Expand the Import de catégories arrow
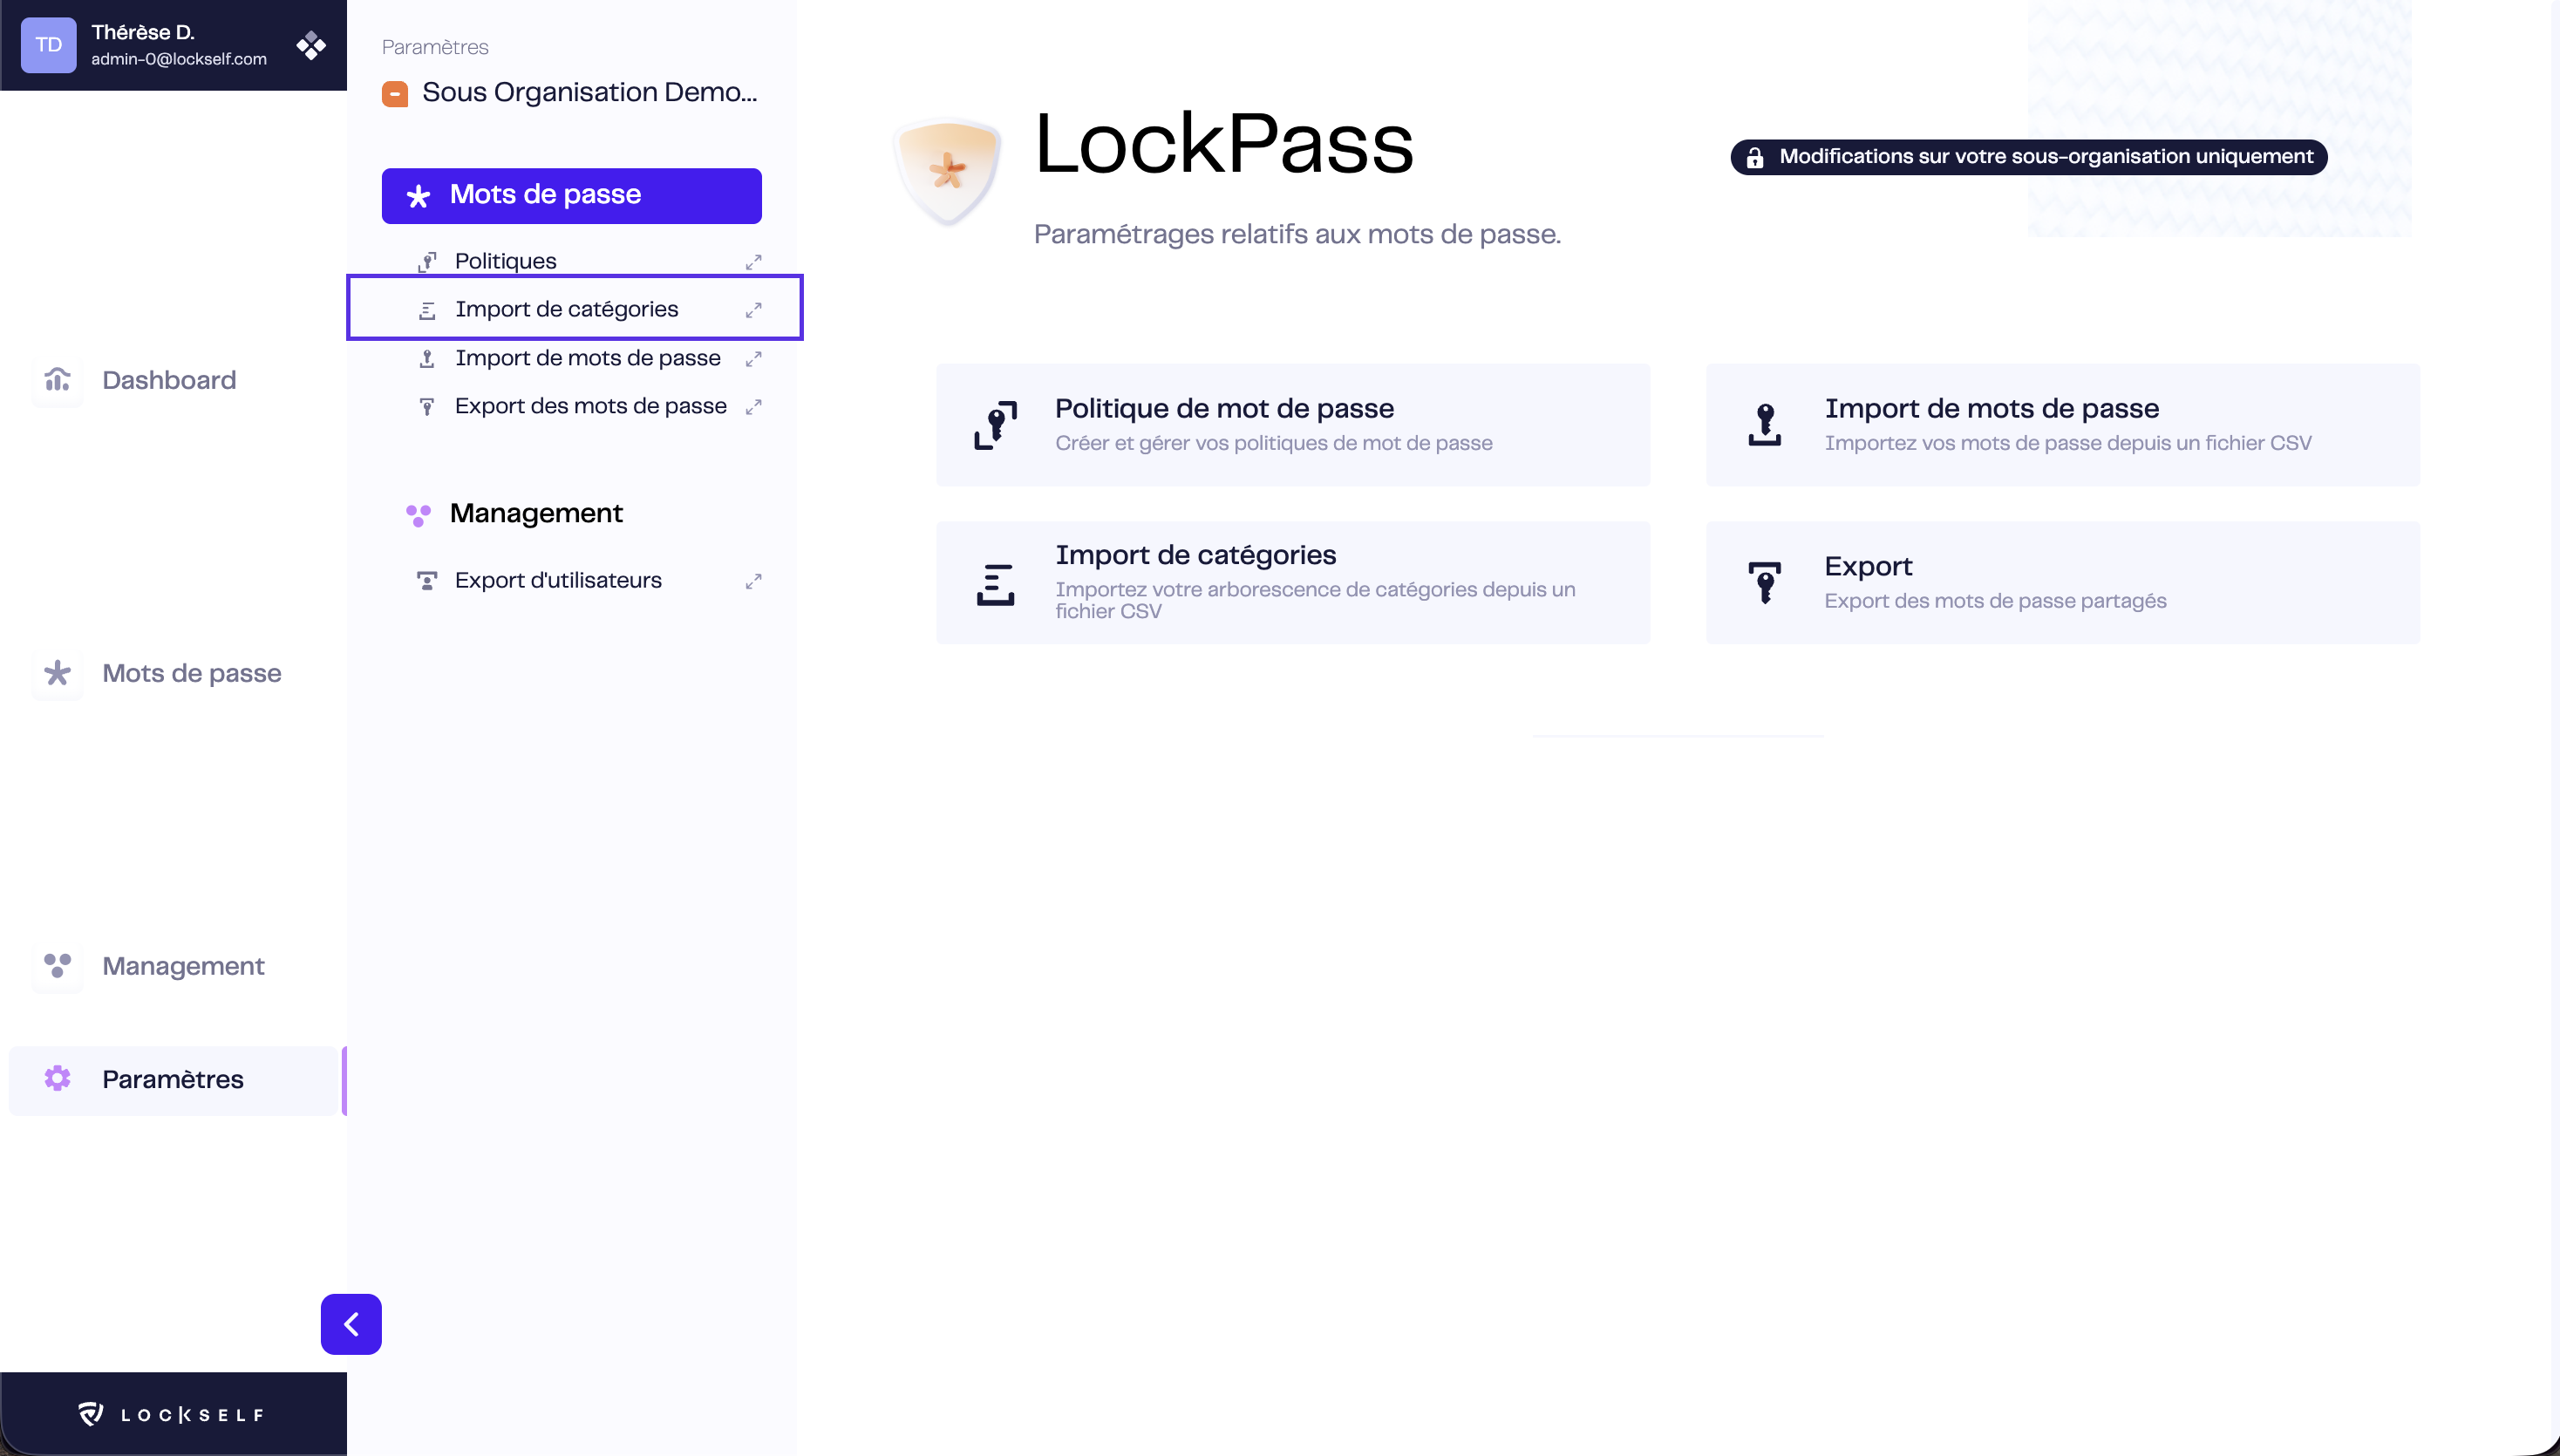This screenshot has width=2560, height=1456. pos(754,310)
